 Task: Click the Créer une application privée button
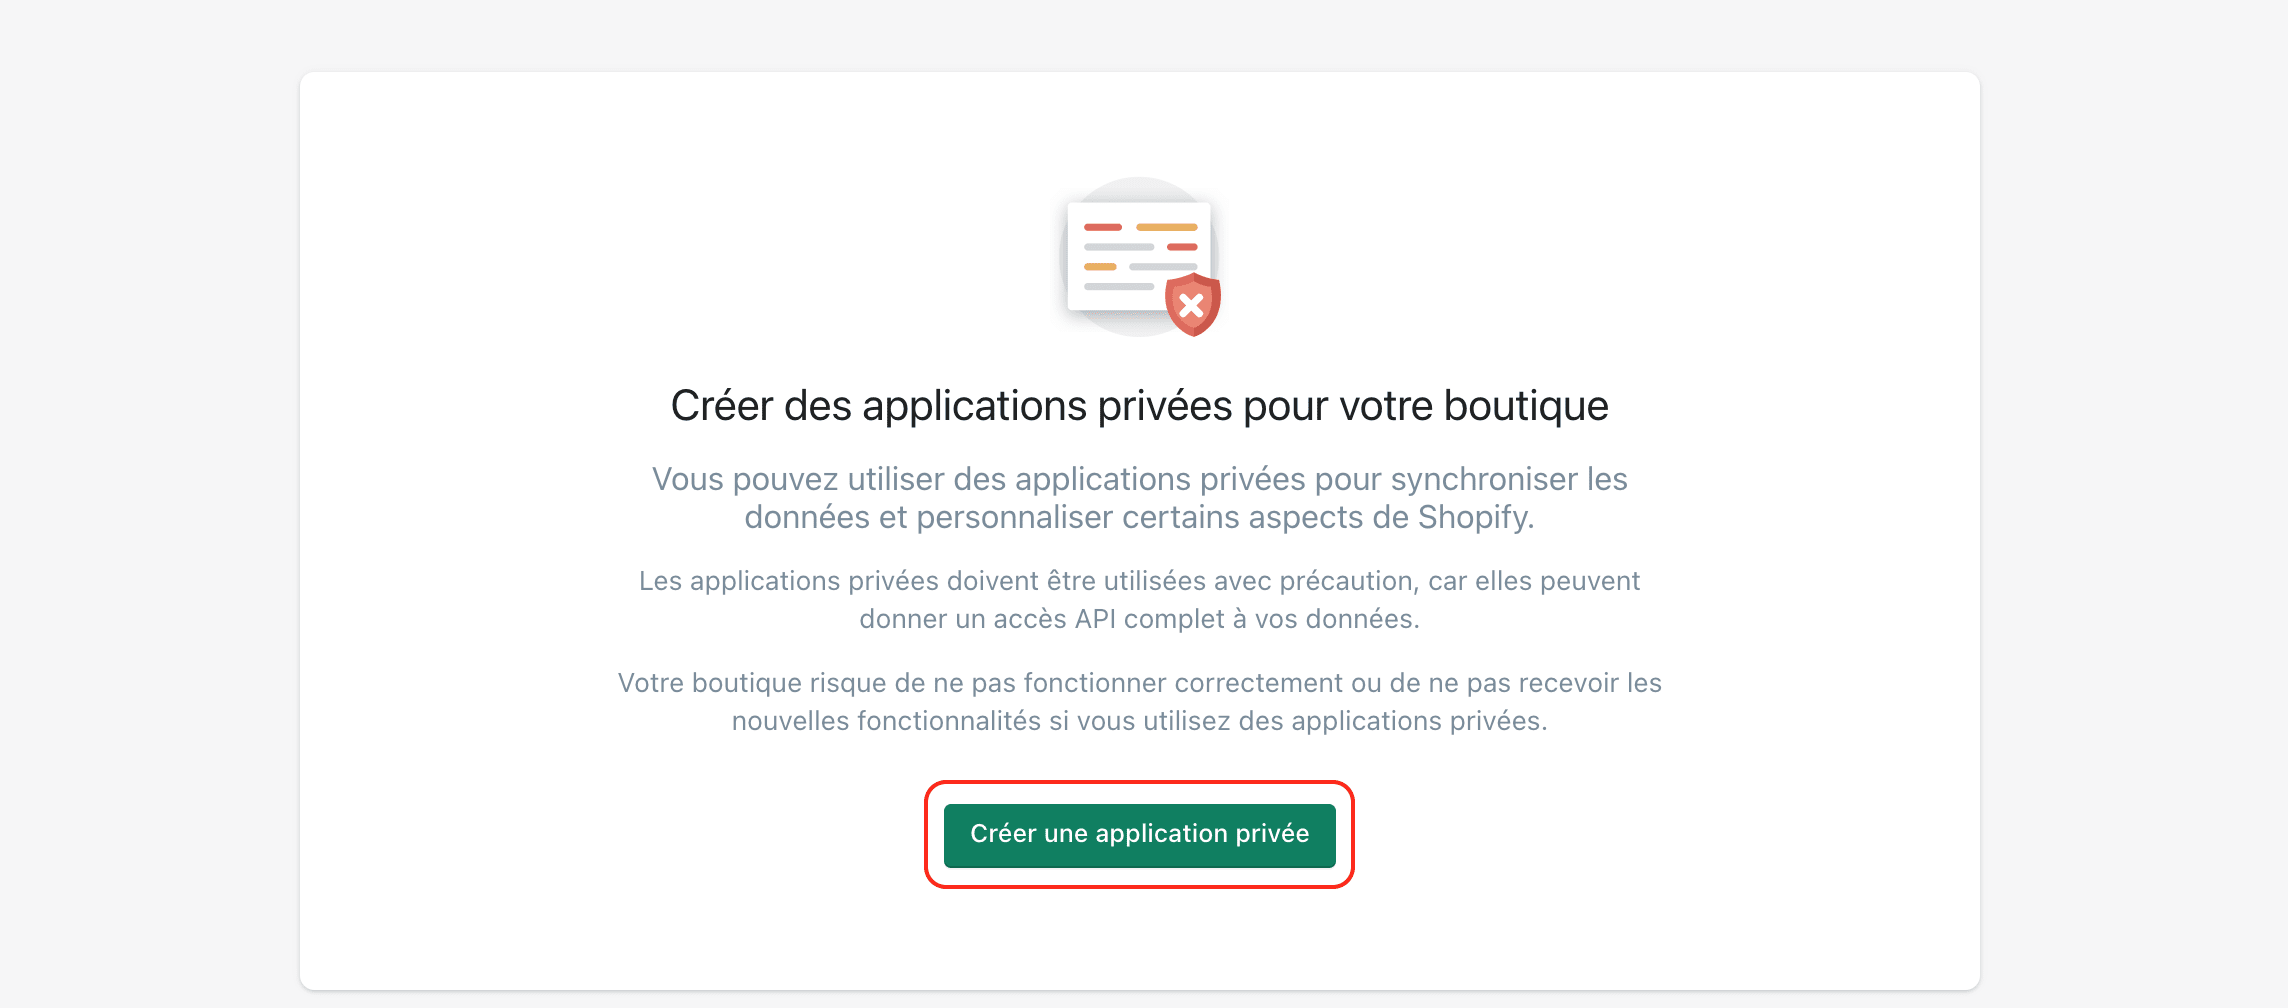tap(1139, 834)
